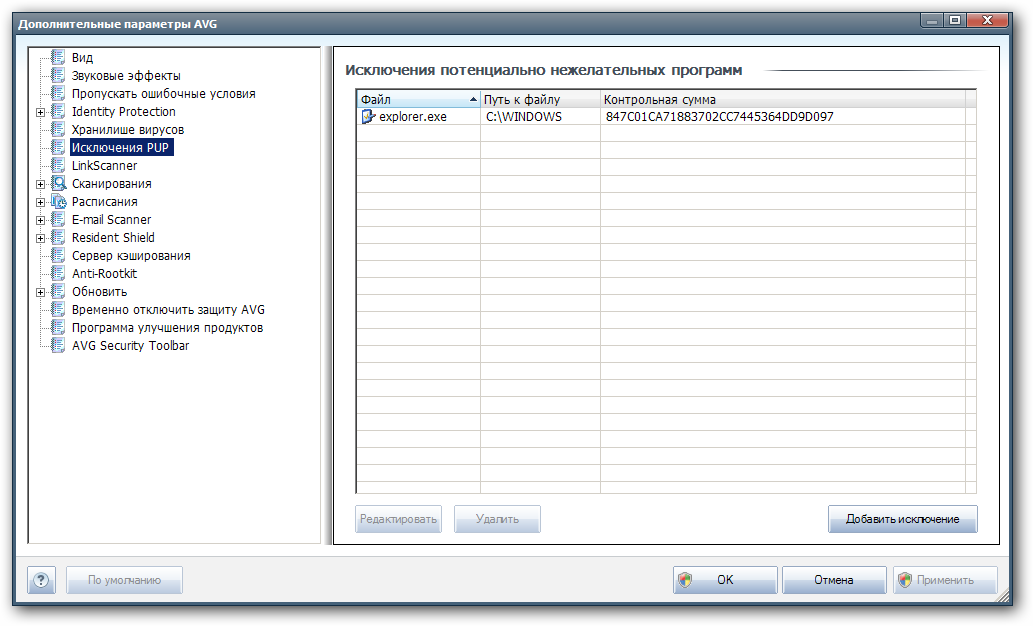Screen dimensions: 1033x626
Task: Click the icon beside LinkScanner
Action: point(58,165)
